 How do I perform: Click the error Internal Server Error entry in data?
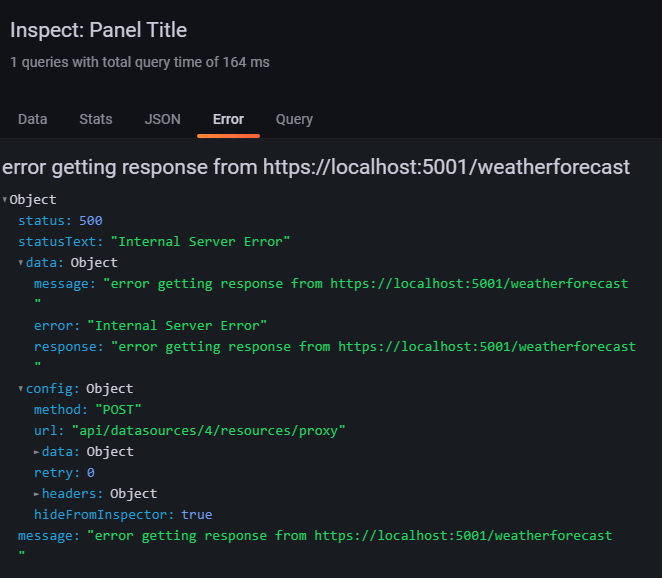[x=150, y=326]
